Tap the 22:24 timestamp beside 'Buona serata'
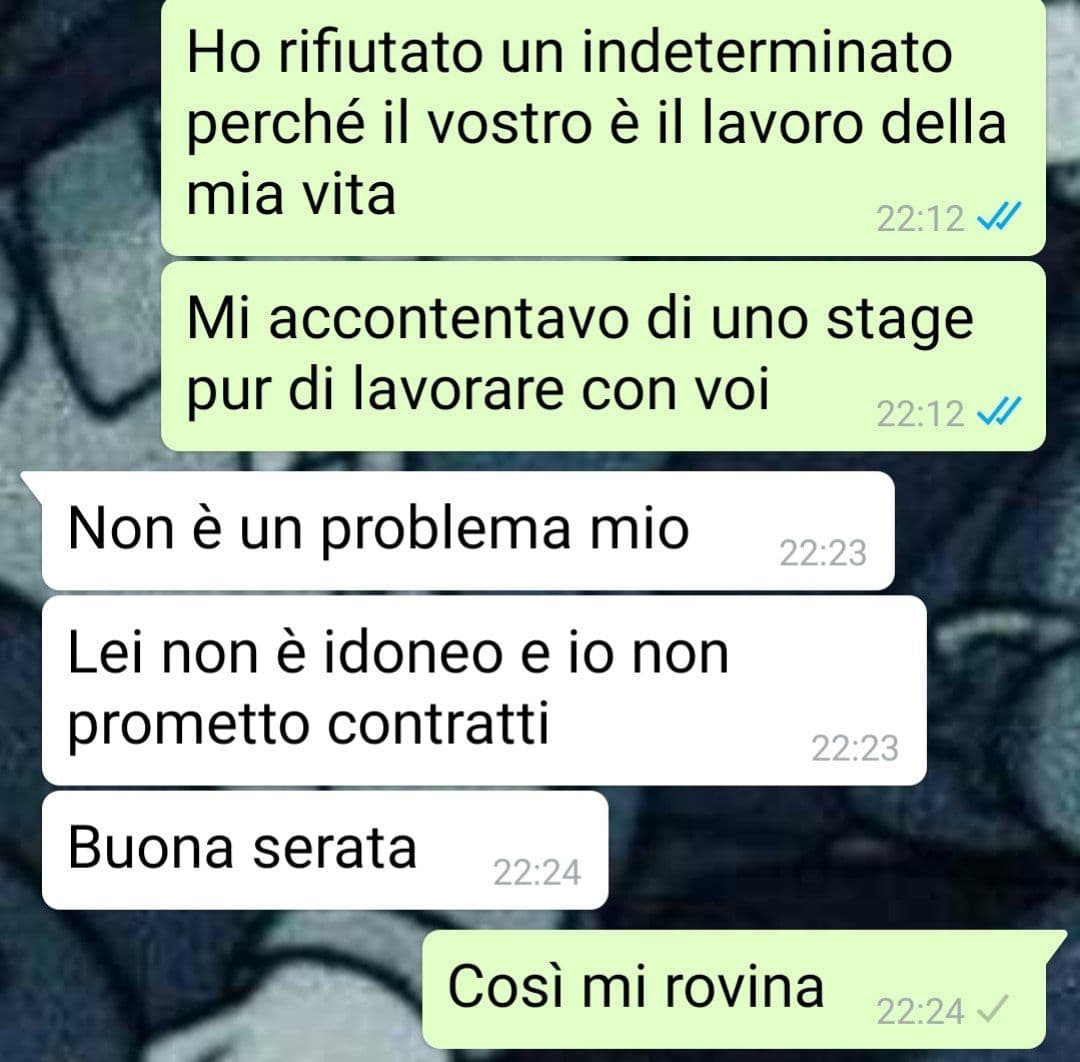The width and height of the screenshot is (1080, 1062). [x=537, y=873]
